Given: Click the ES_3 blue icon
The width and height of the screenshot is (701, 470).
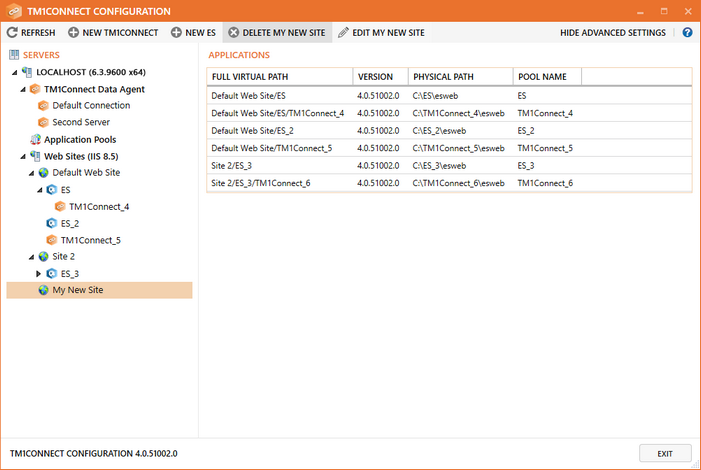Looking at the screenshot, I should (x=52, y=273).
